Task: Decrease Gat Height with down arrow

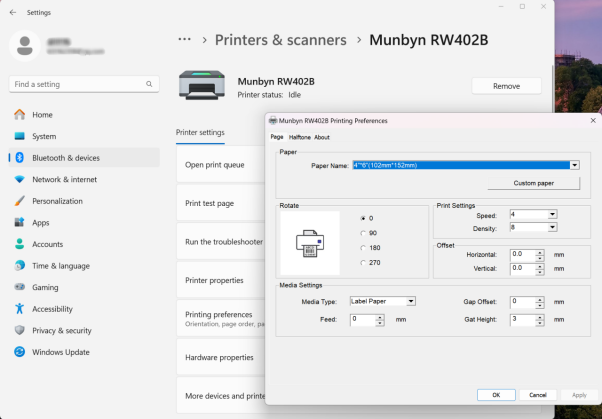Action: (x=540, y=323)
